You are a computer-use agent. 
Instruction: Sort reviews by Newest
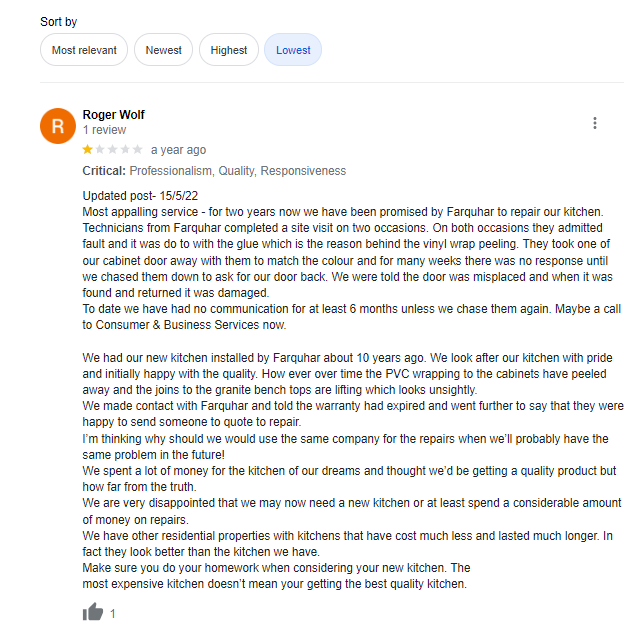click(x=163, y=50)
